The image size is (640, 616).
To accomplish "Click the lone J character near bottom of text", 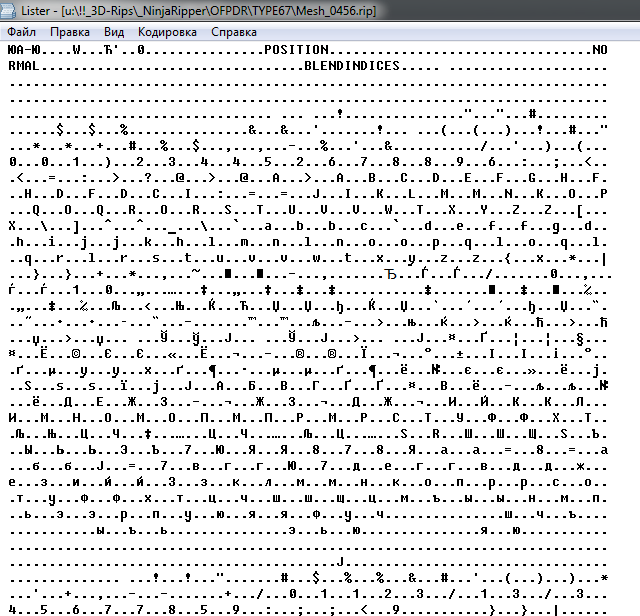I will 343,562.
